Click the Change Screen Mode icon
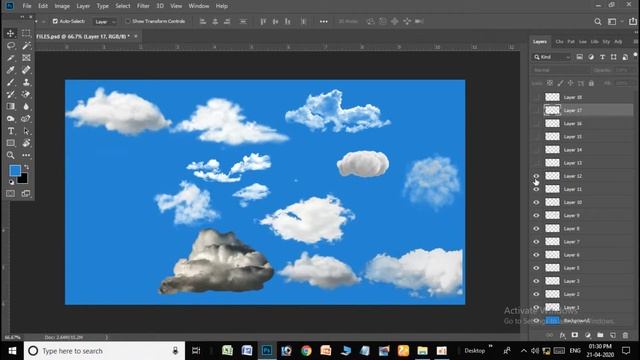 click(x=26, y=193)
